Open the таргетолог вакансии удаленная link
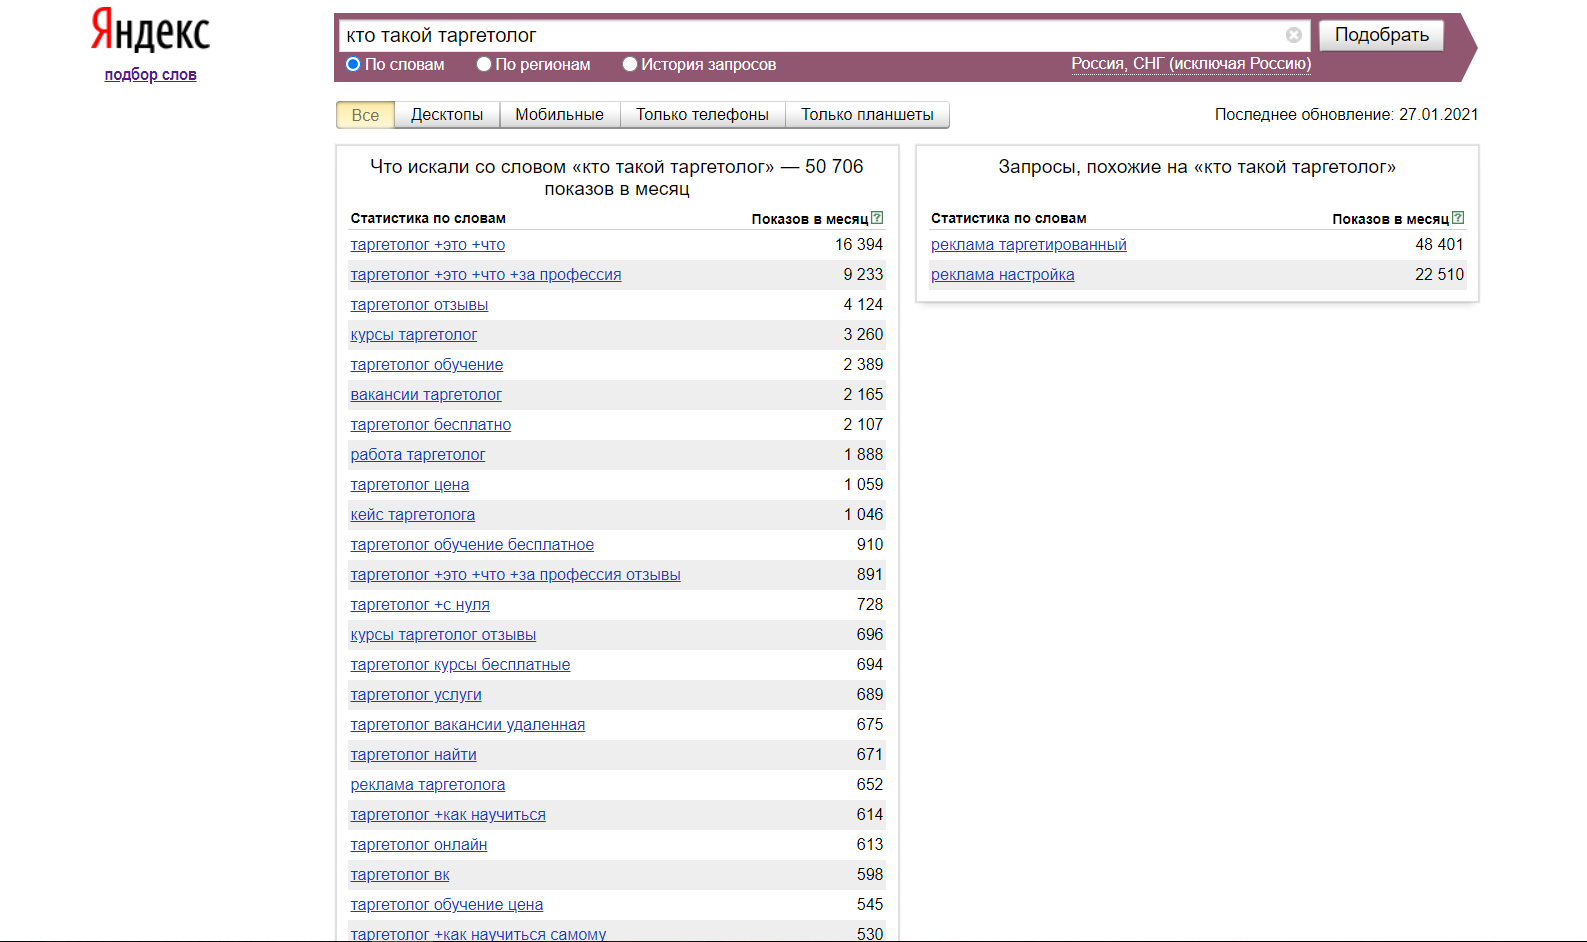 tap(467, 725)
